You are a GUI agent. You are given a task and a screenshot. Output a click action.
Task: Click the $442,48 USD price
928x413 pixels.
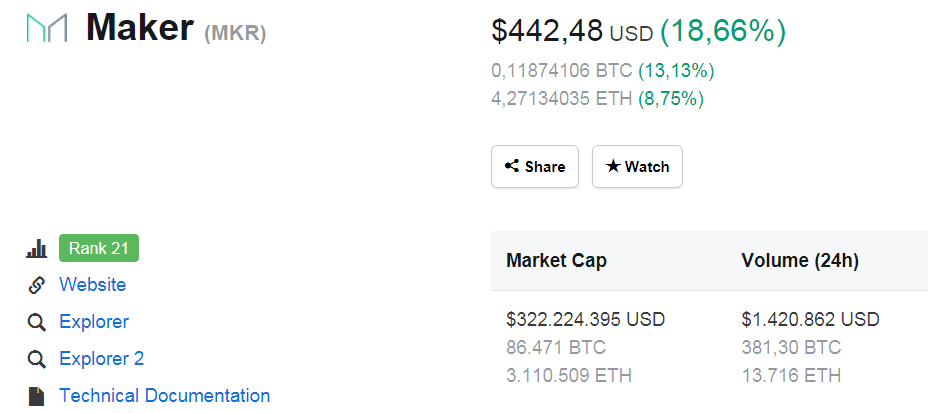tap(572, 31)
